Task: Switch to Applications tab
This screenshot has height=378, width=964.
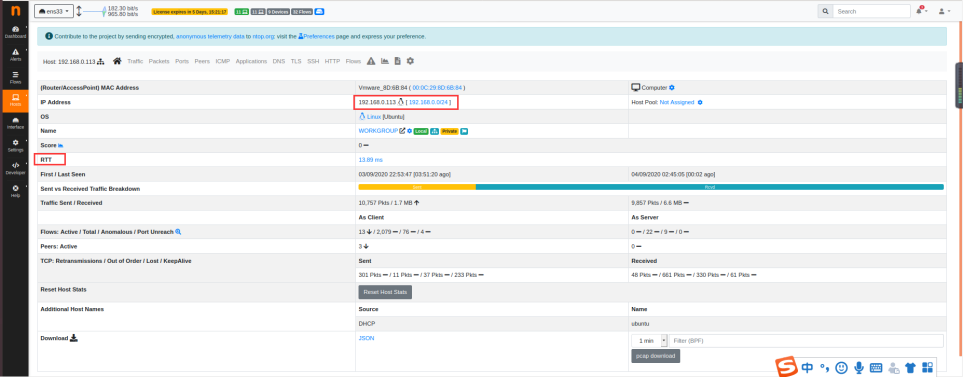Action: tap(251, 61)
